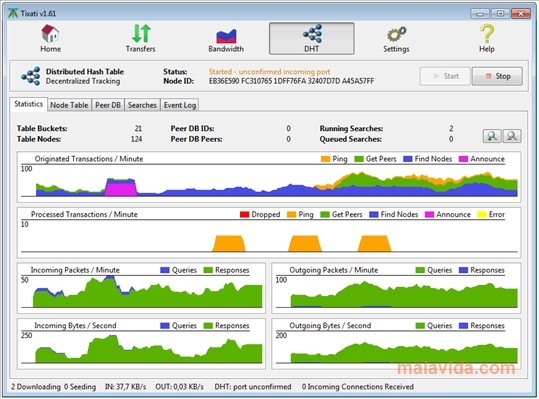539x399 pixels.
Task: Click the orange Ping swatch in Originated legend
Action: click(x=325, y=159)
